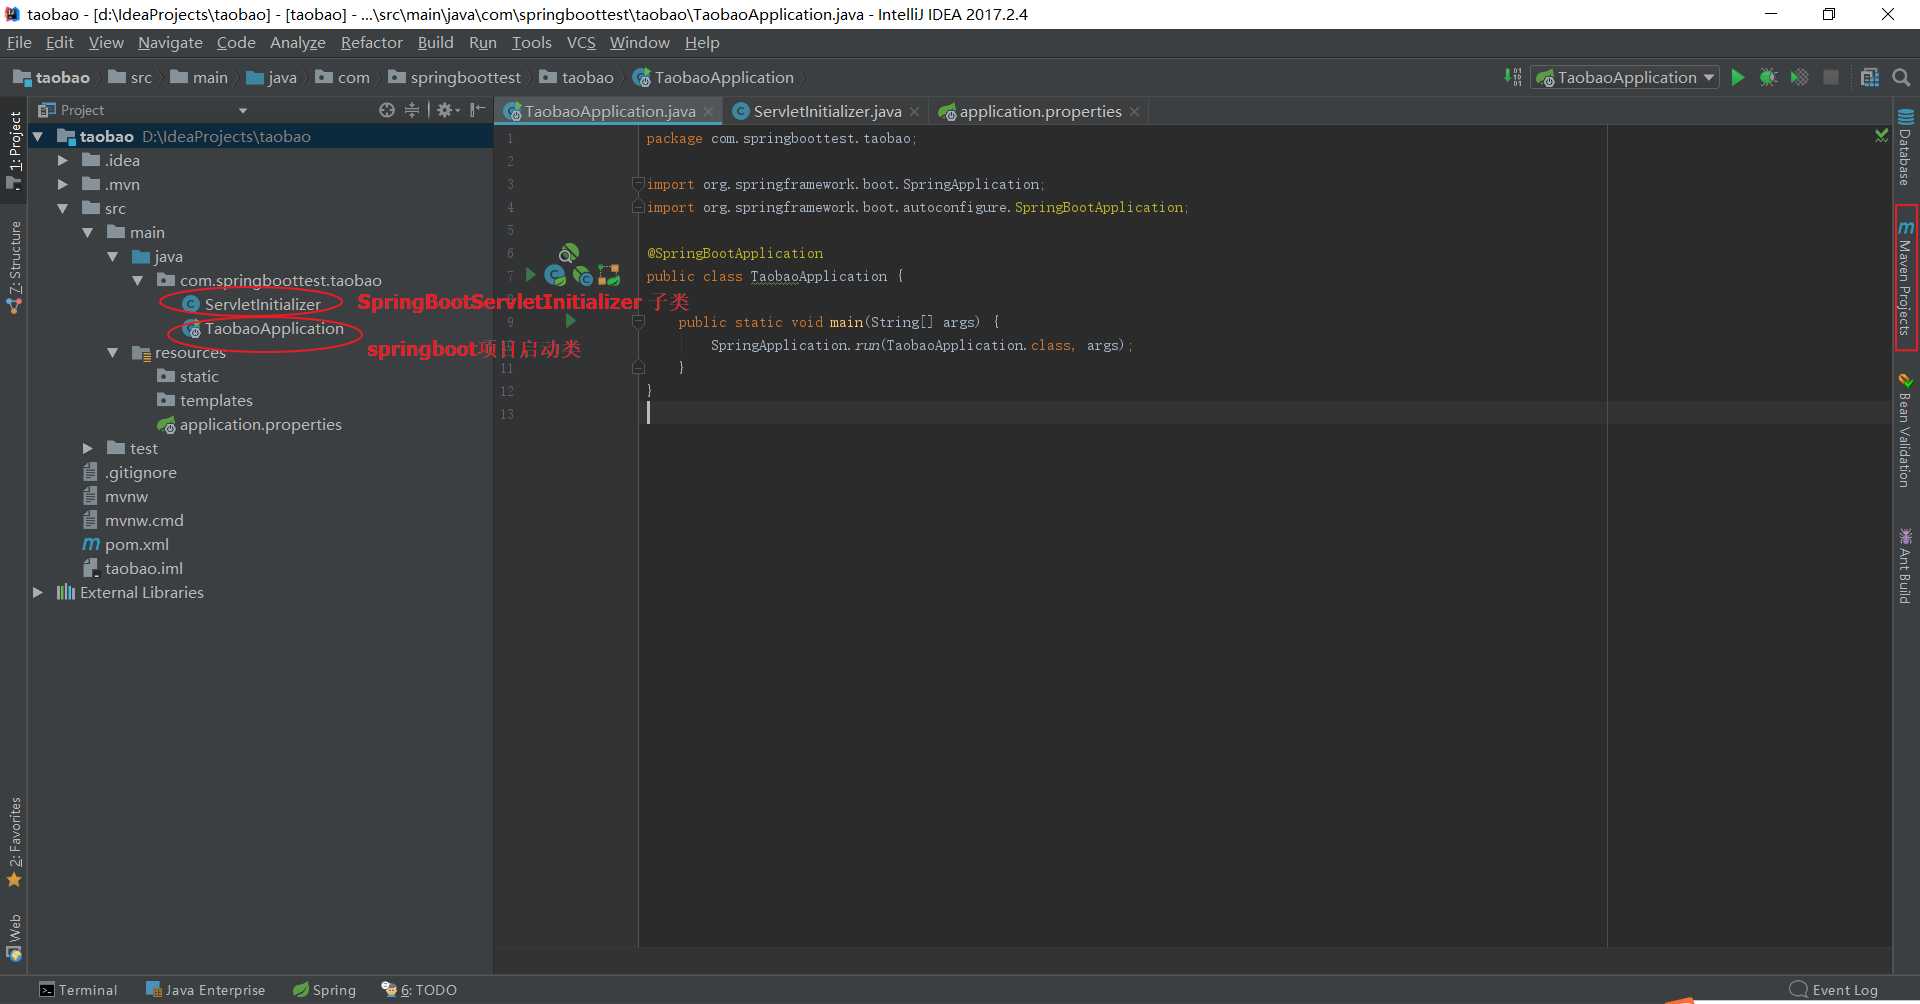This screenshot has width=1920, height=1004.
Task: Collapse the resources folder
Action: (113, 352)
